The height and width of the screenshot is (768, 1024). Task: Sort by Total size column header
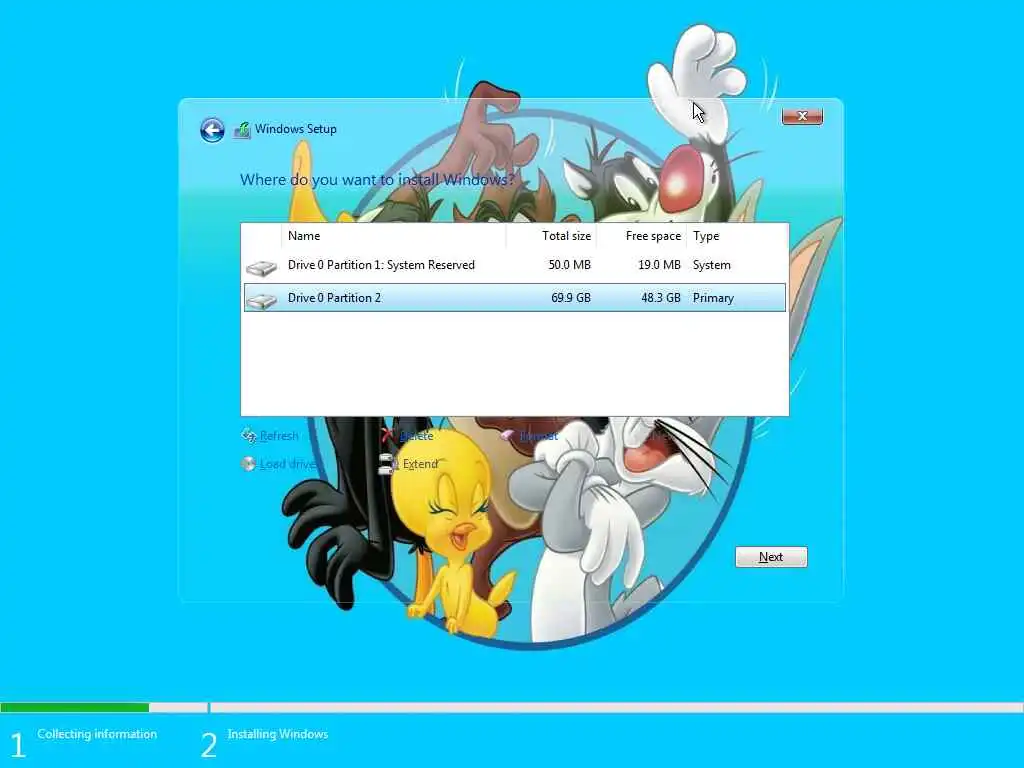[551, 236]
